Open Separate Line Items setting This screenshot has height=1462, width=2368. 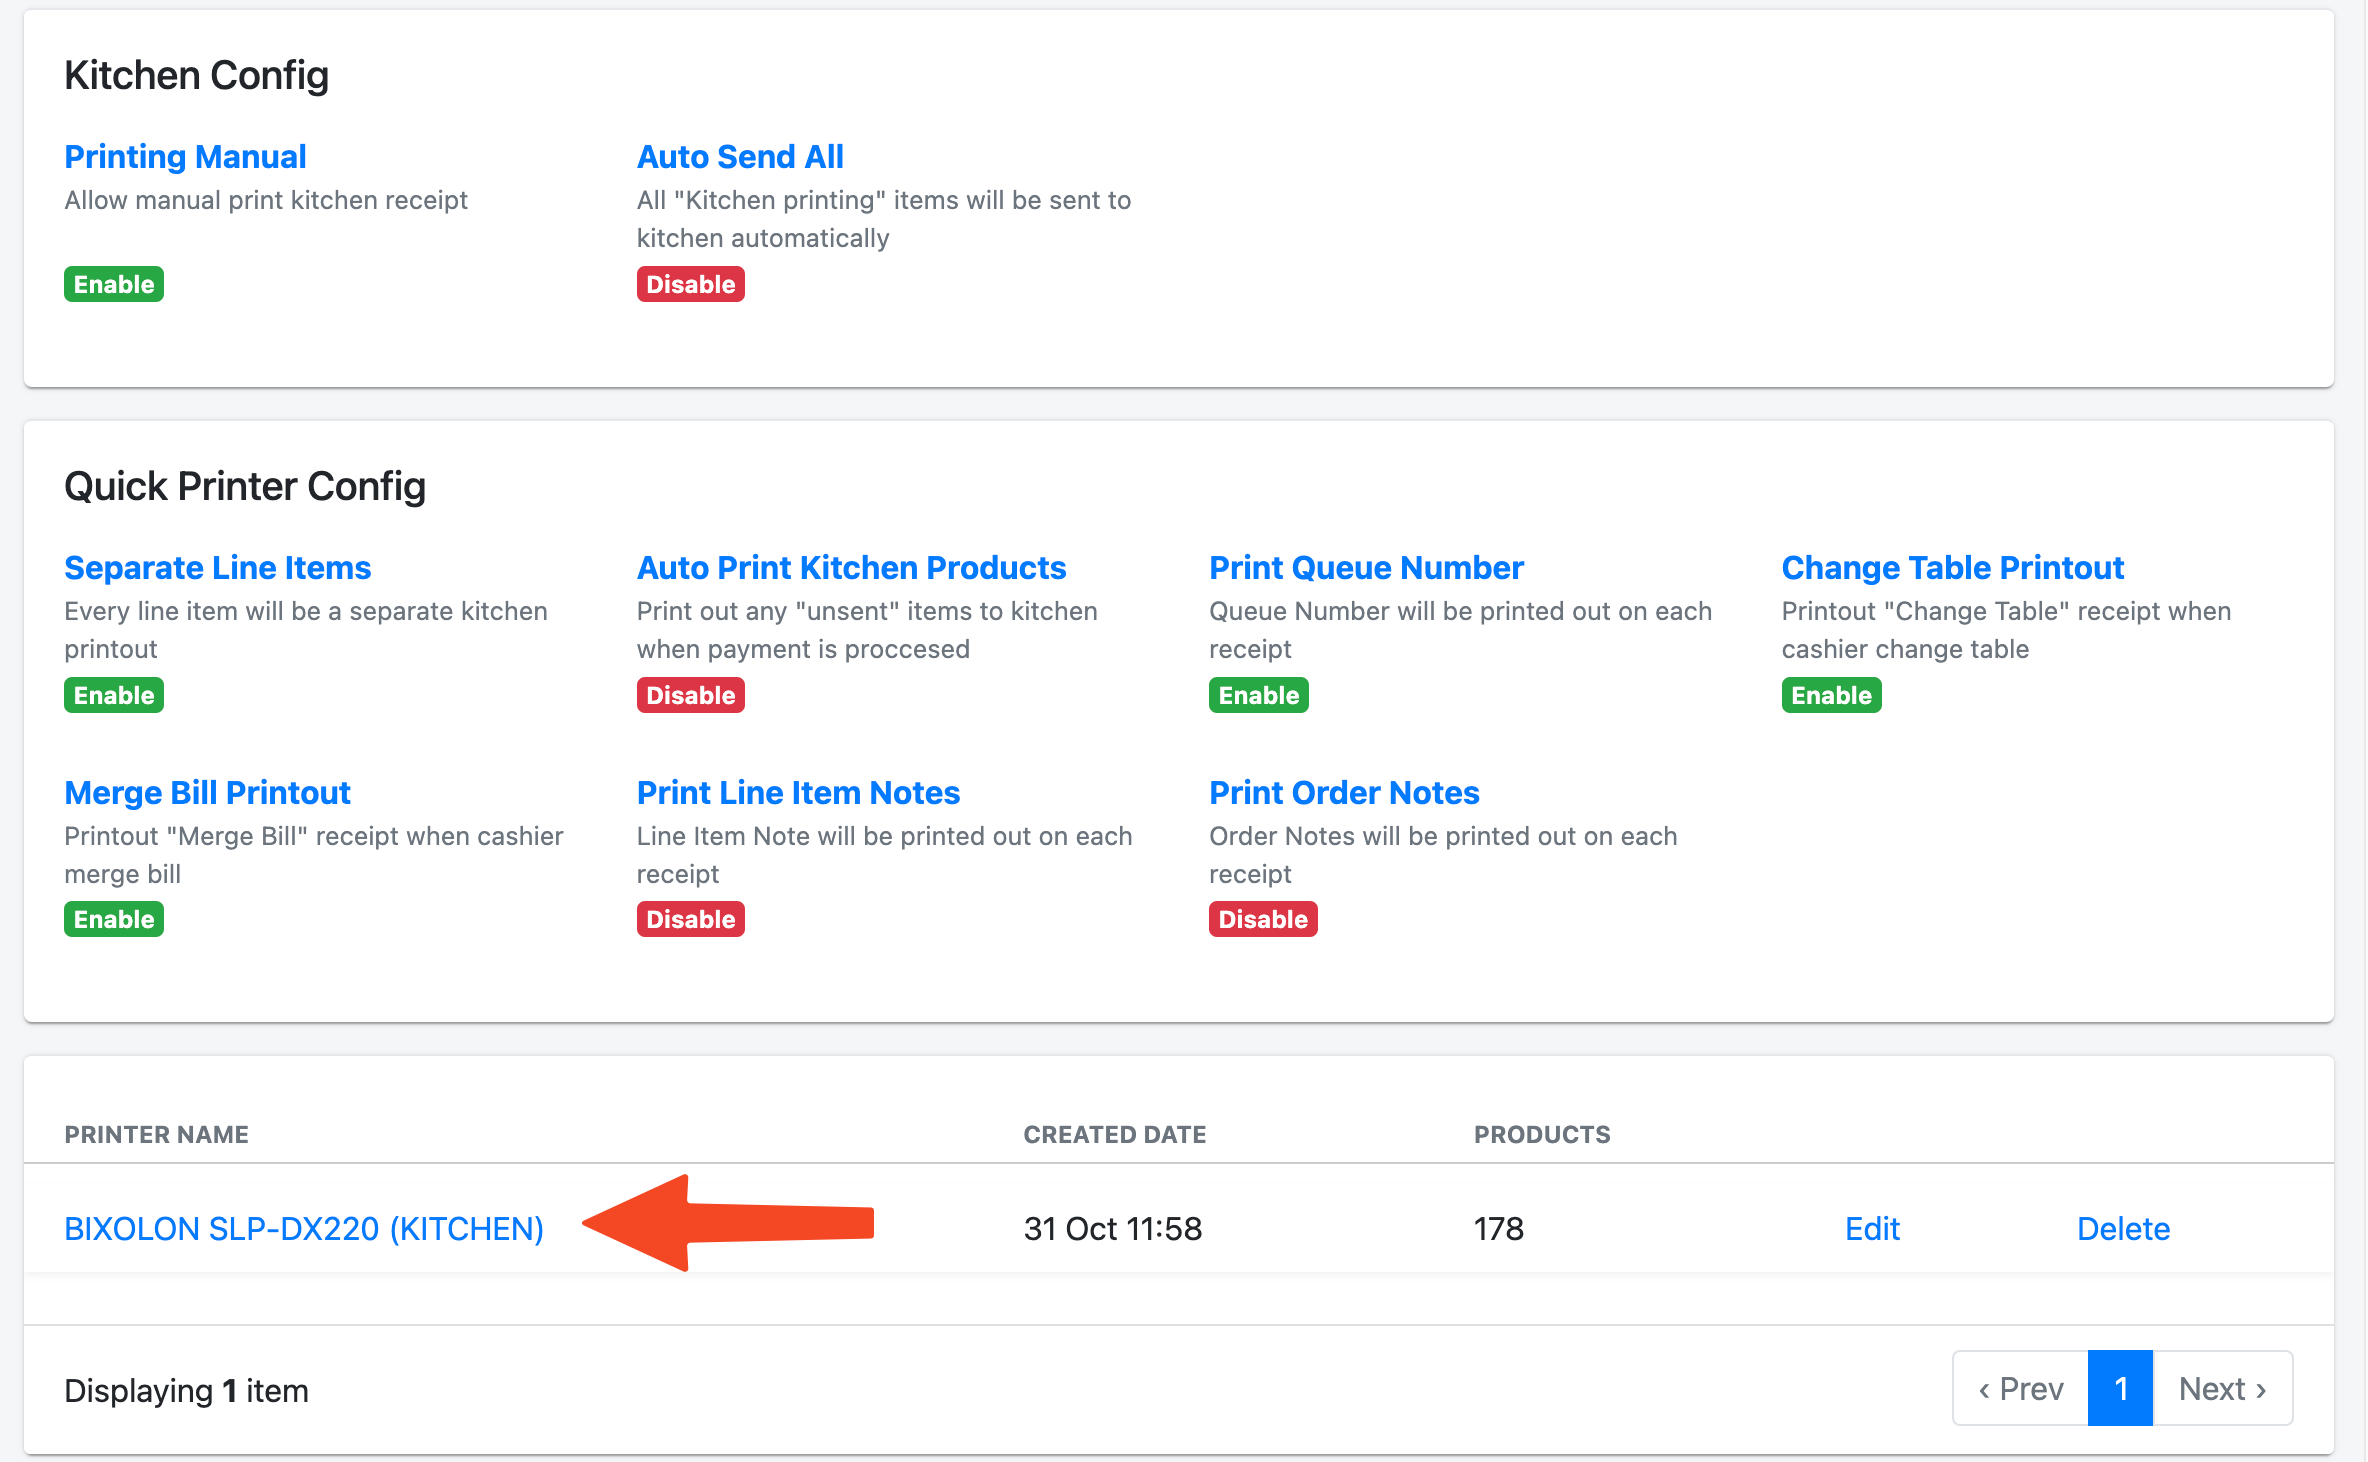pyautogui.click(x=218, y=568)
